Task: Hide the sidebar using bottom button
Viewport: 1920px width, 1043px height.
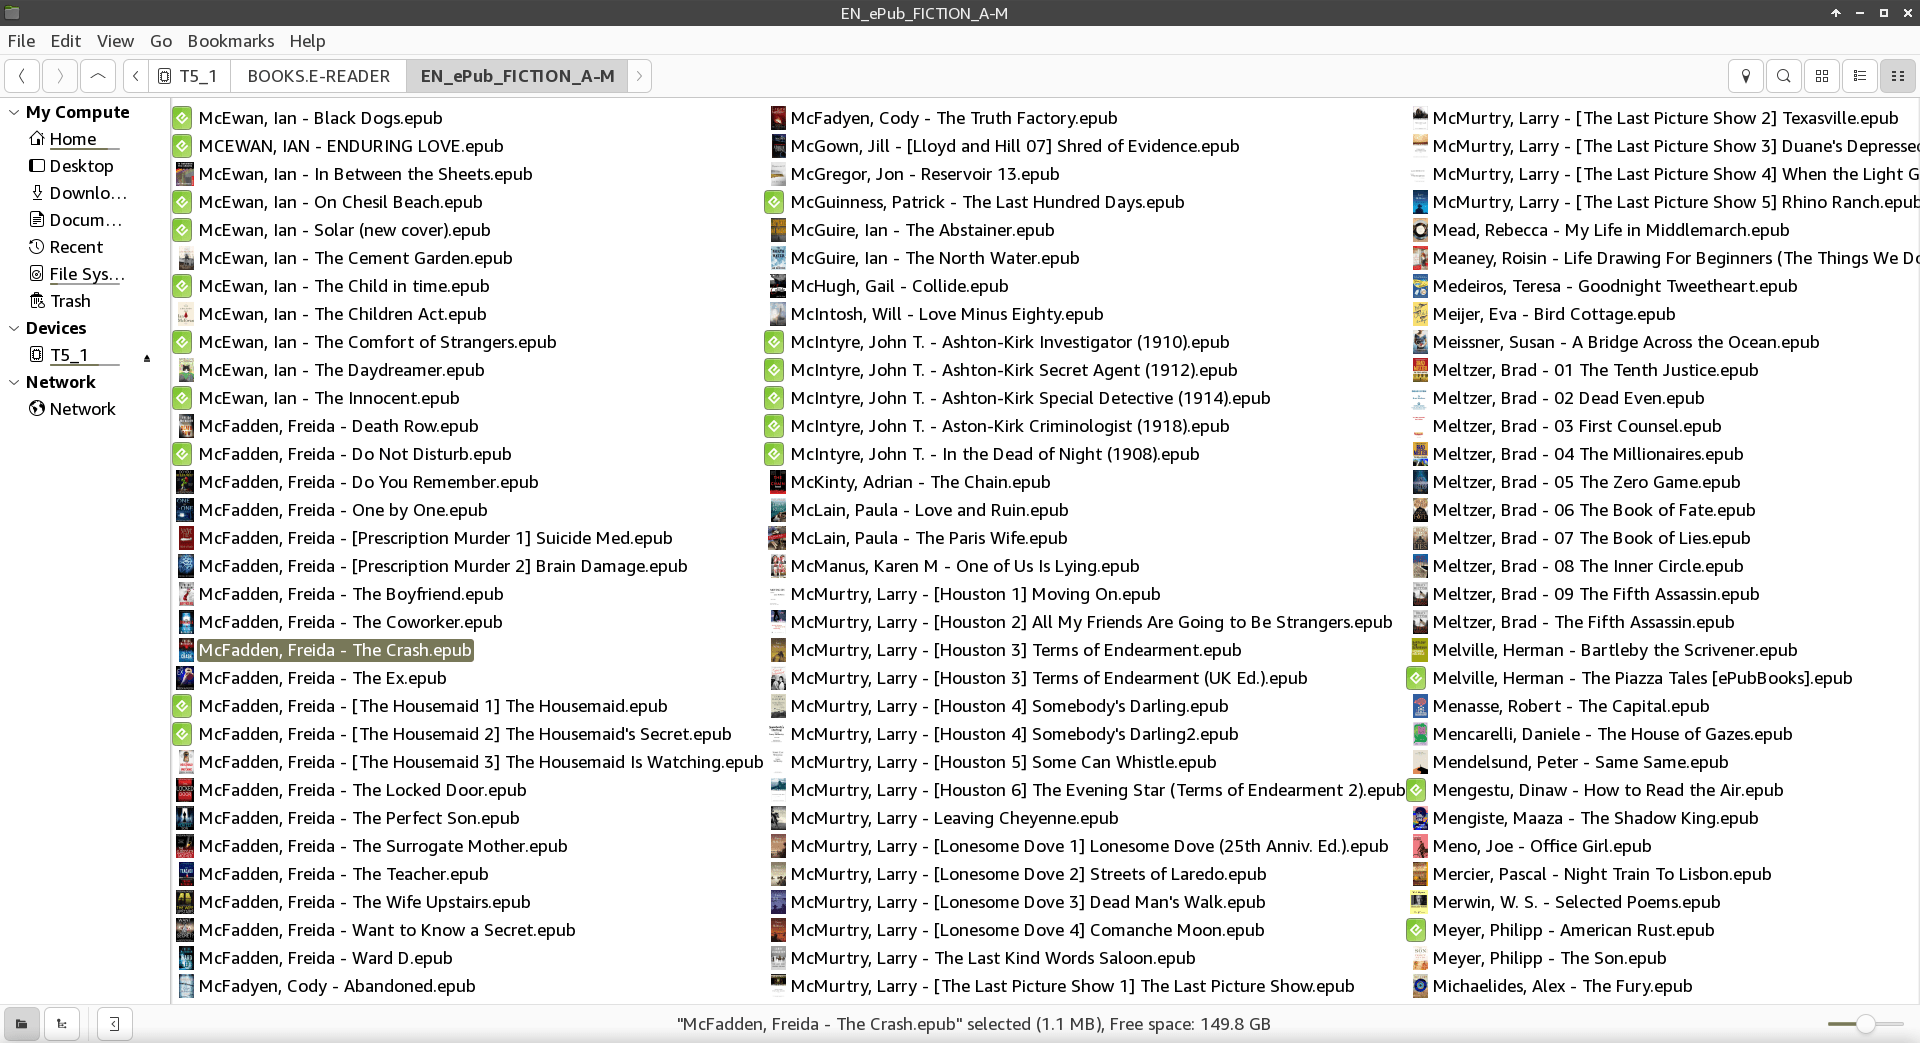Action: tap(115, 1024)
